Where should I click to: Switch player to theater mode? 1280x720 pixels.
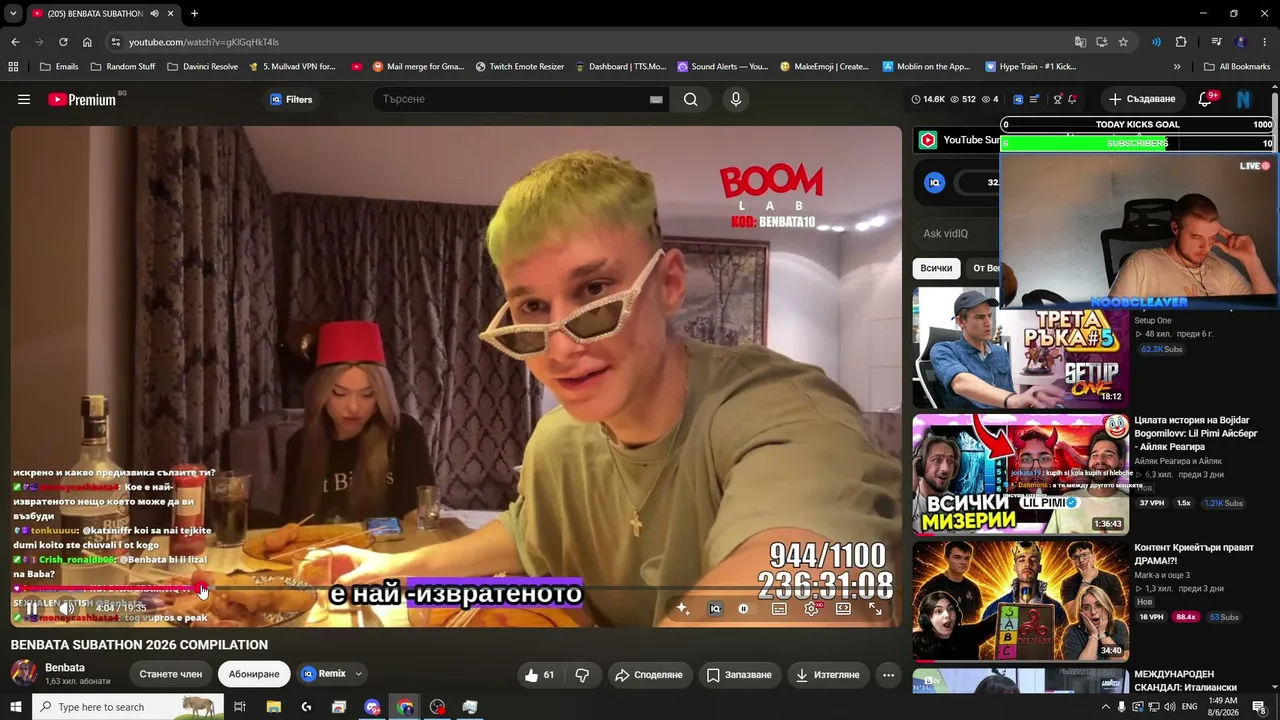pyautogui.click(x=843, y=608)
